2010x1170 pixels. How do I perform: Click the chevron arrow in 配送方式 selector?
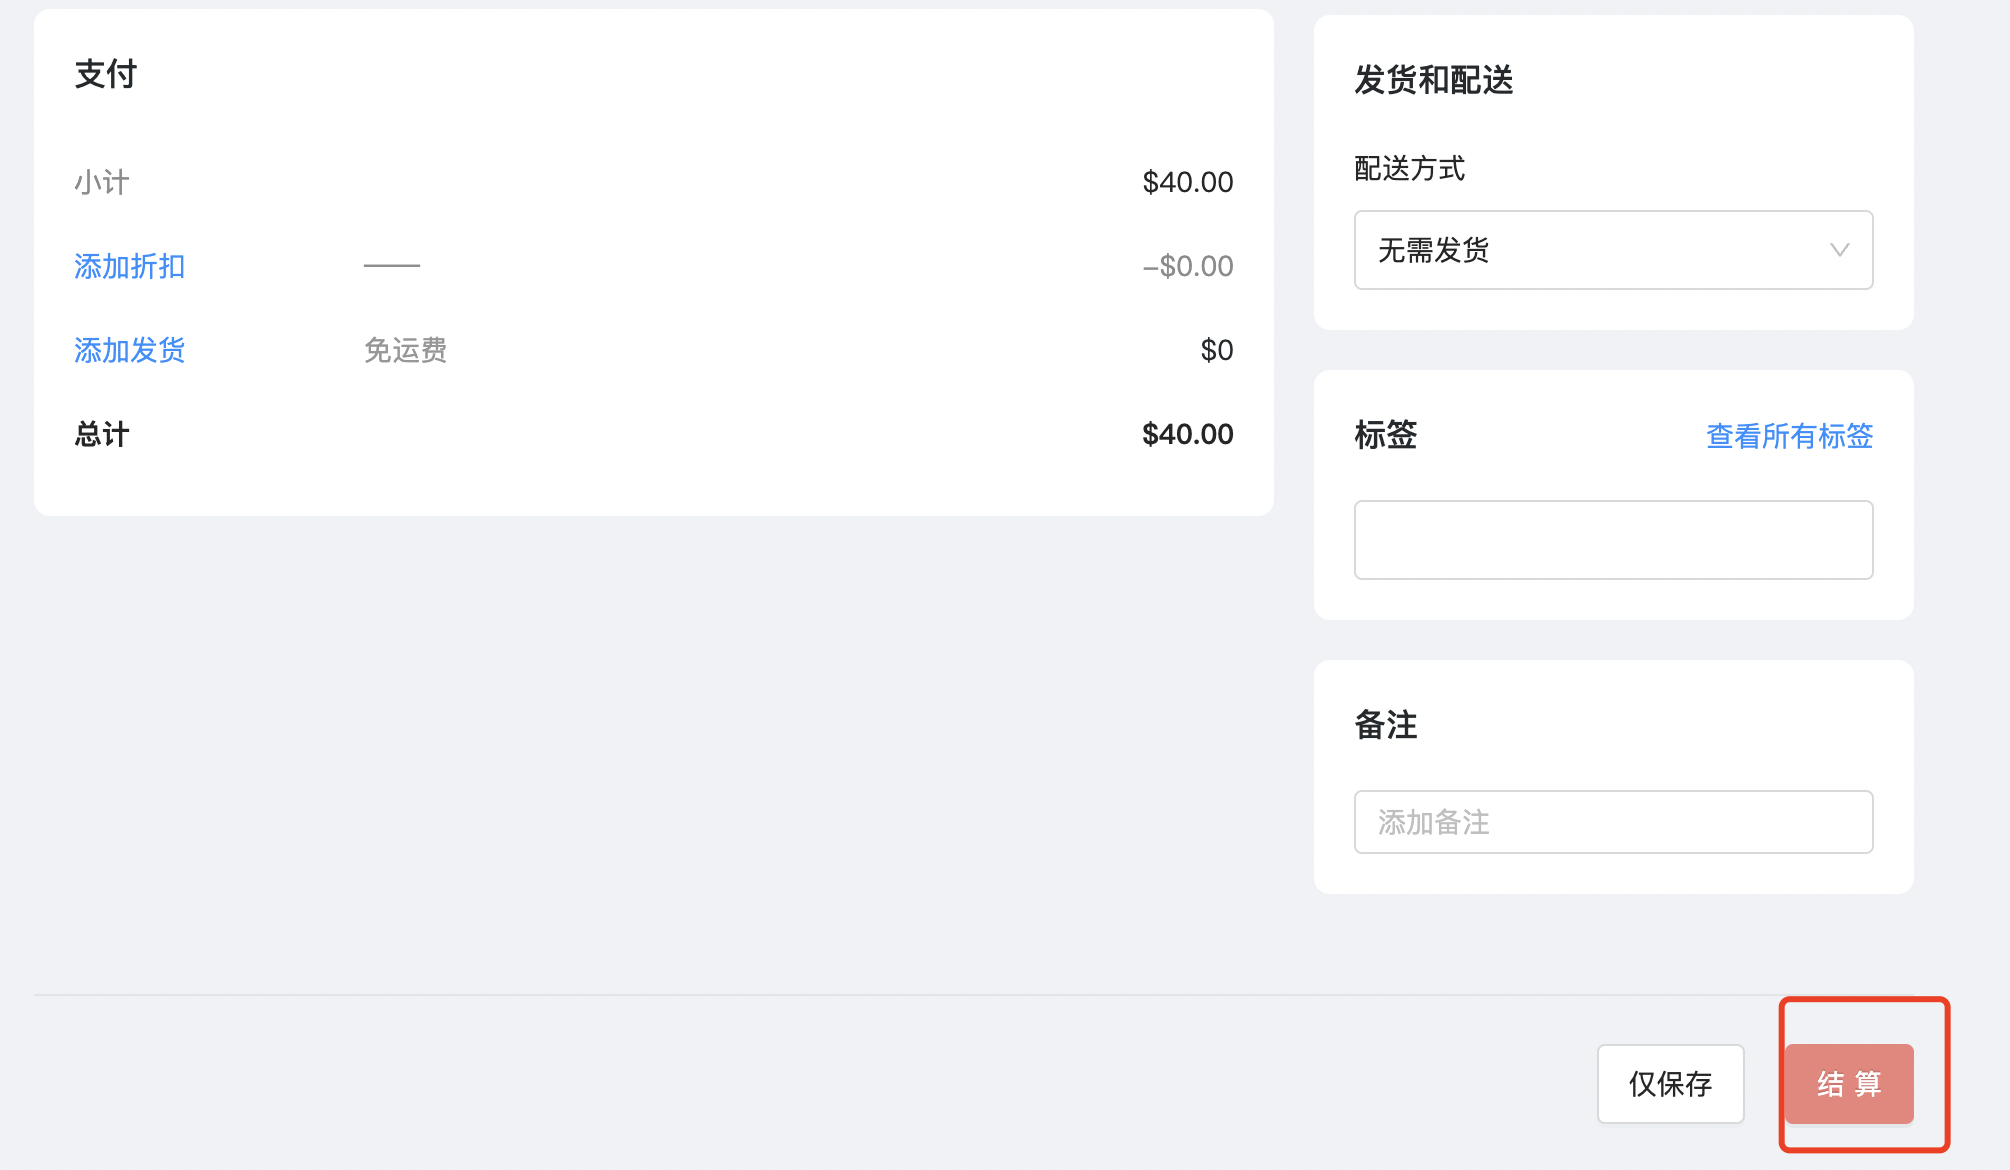pos(1839,250)
